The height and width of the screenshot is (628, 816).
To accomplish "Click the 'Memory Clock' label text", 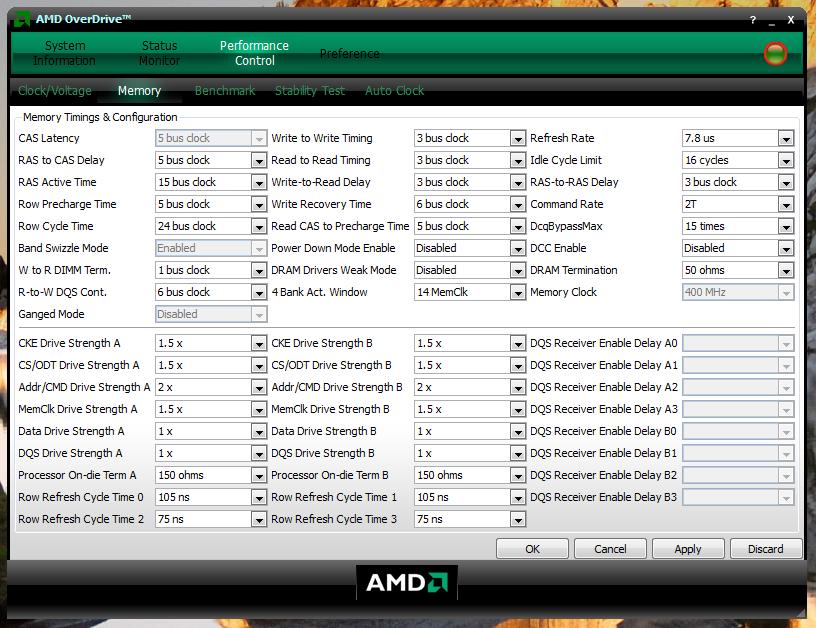I will point(563,292).
